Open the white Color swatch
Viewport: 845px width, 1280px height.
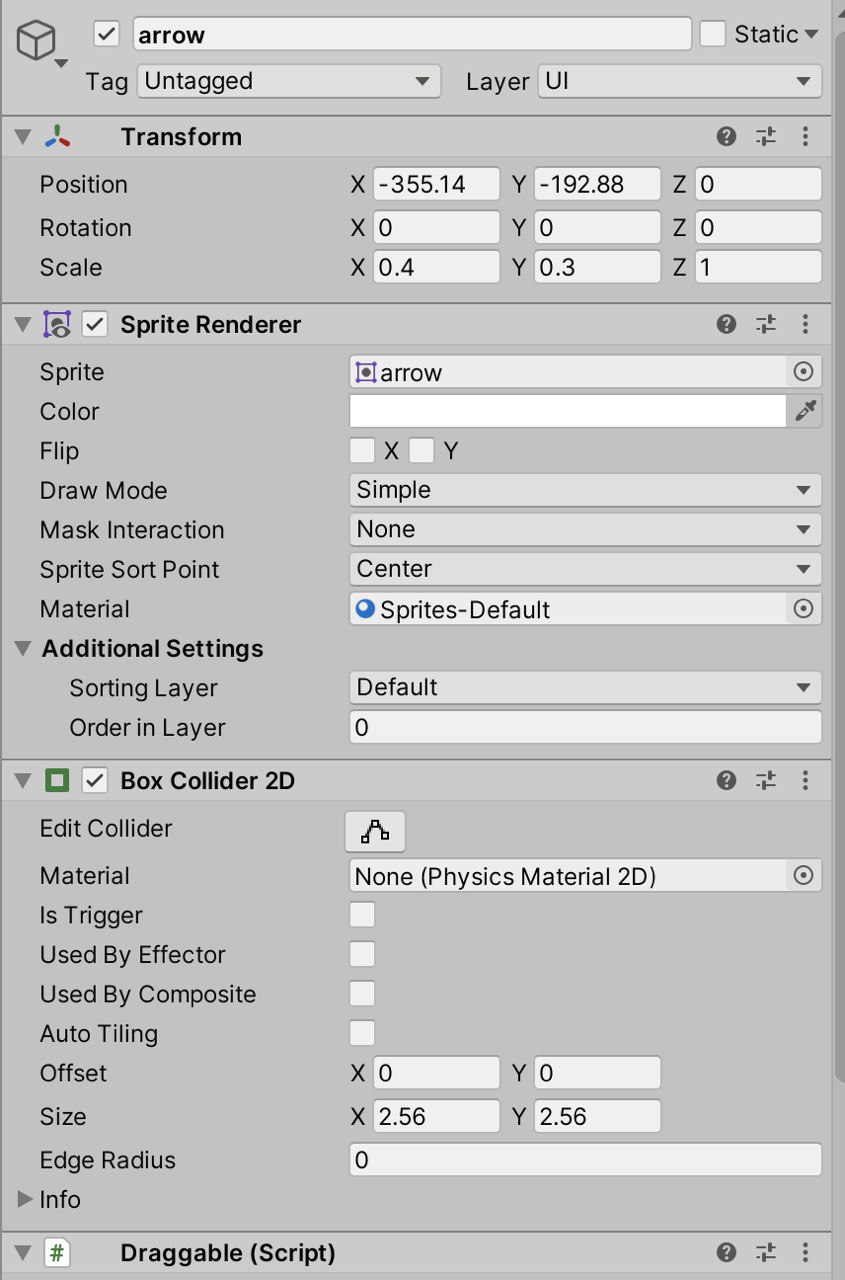pyautogui.click(x=568, y=411)
